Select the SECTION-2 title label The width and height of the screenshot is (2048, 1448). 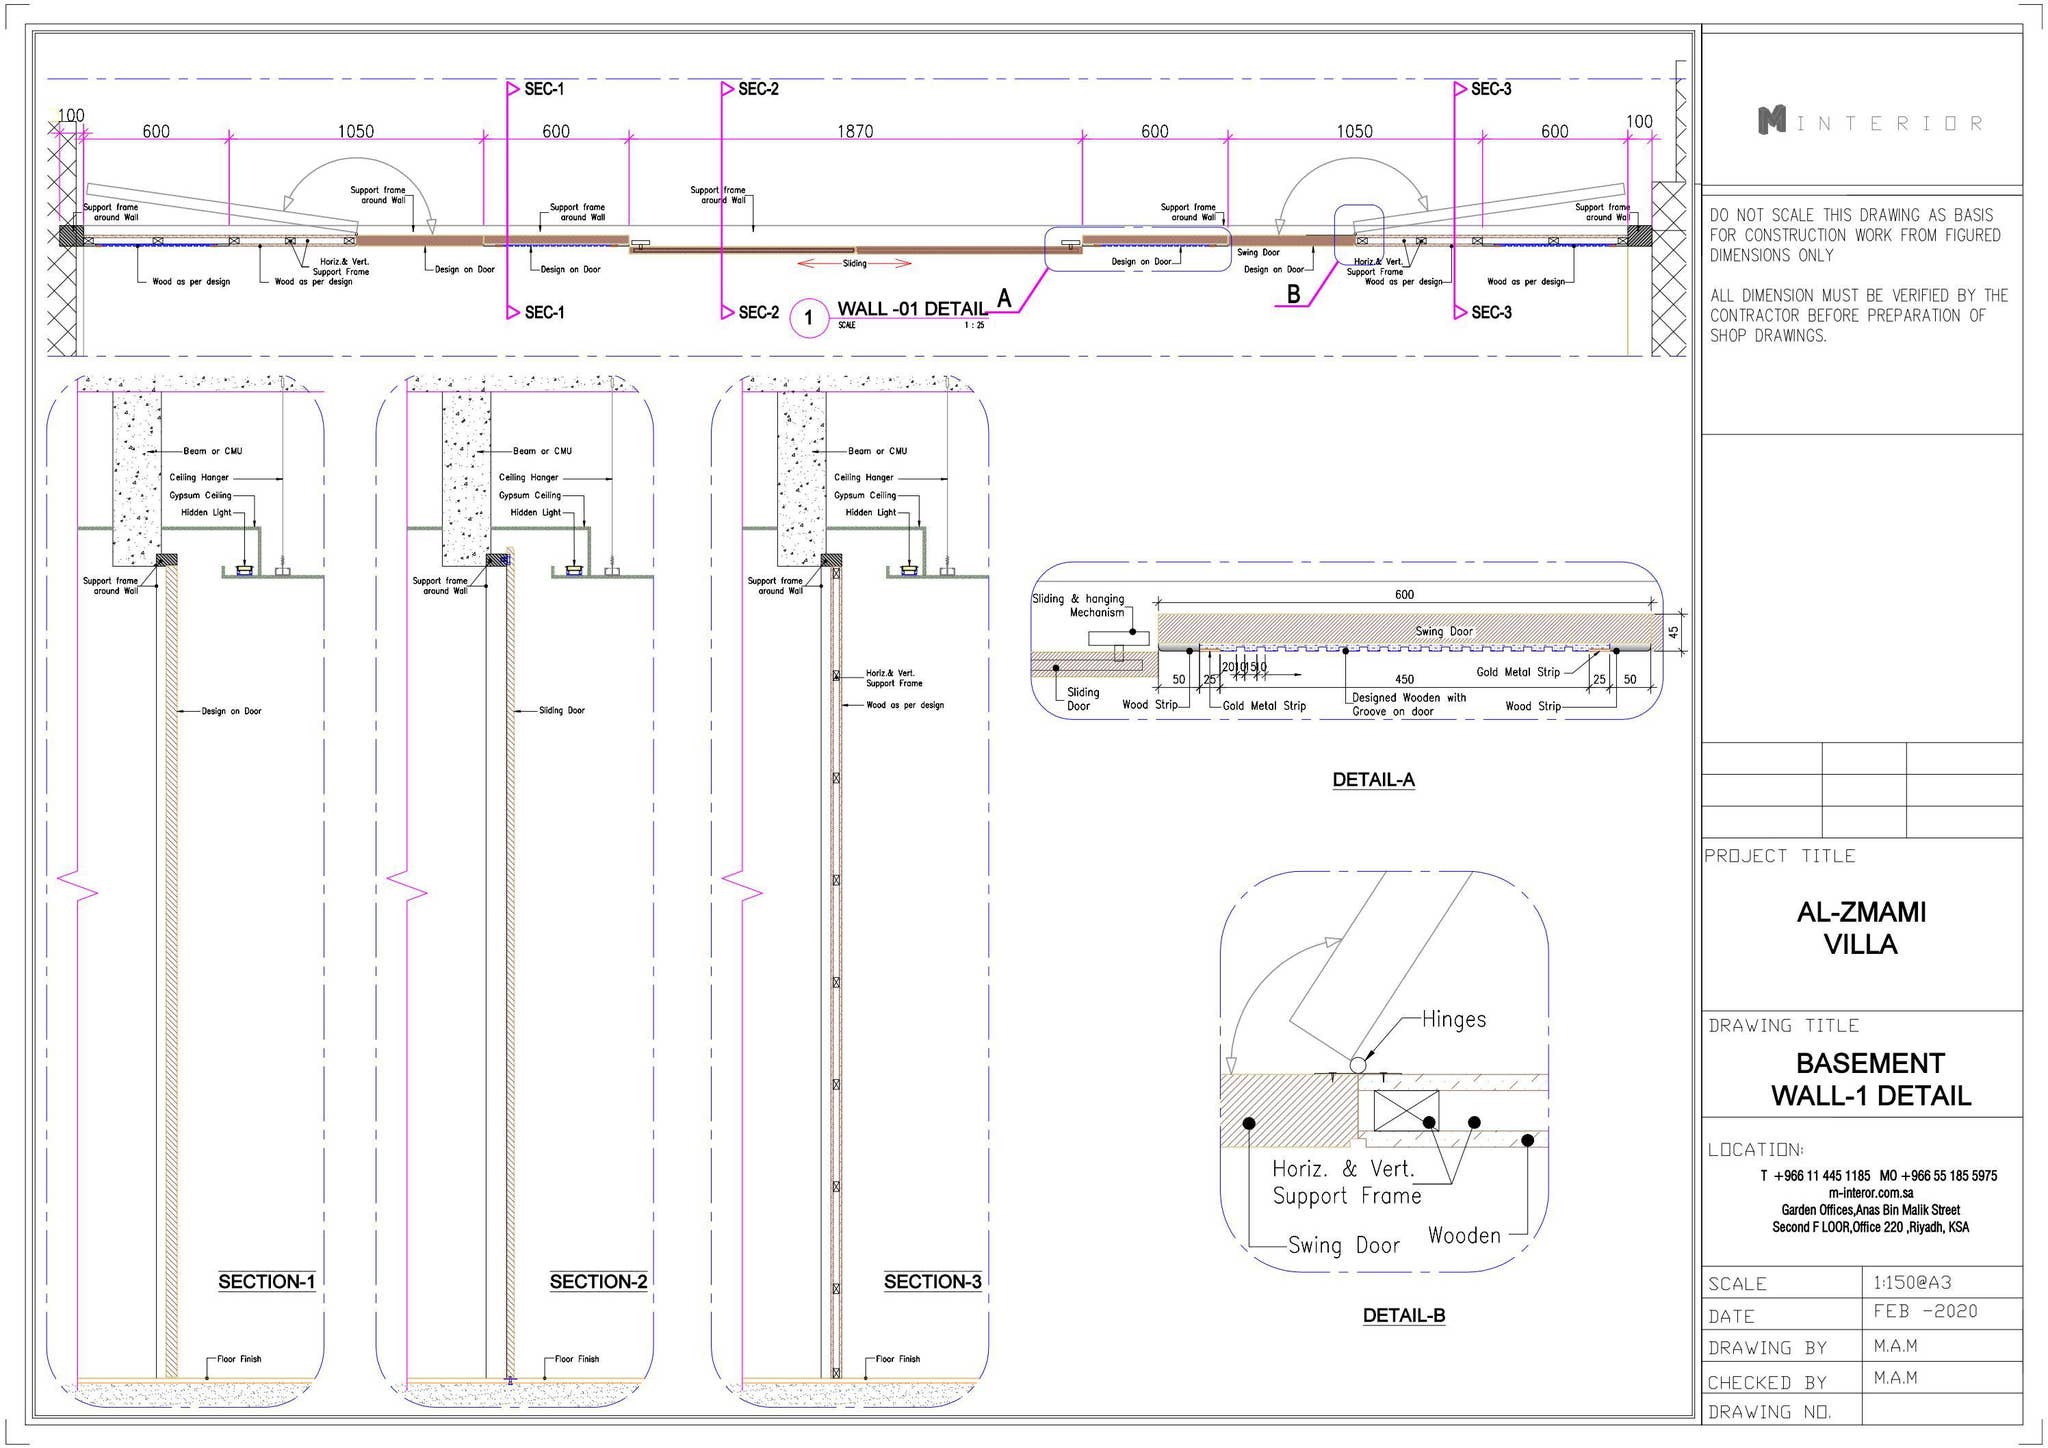point(598,1282)
